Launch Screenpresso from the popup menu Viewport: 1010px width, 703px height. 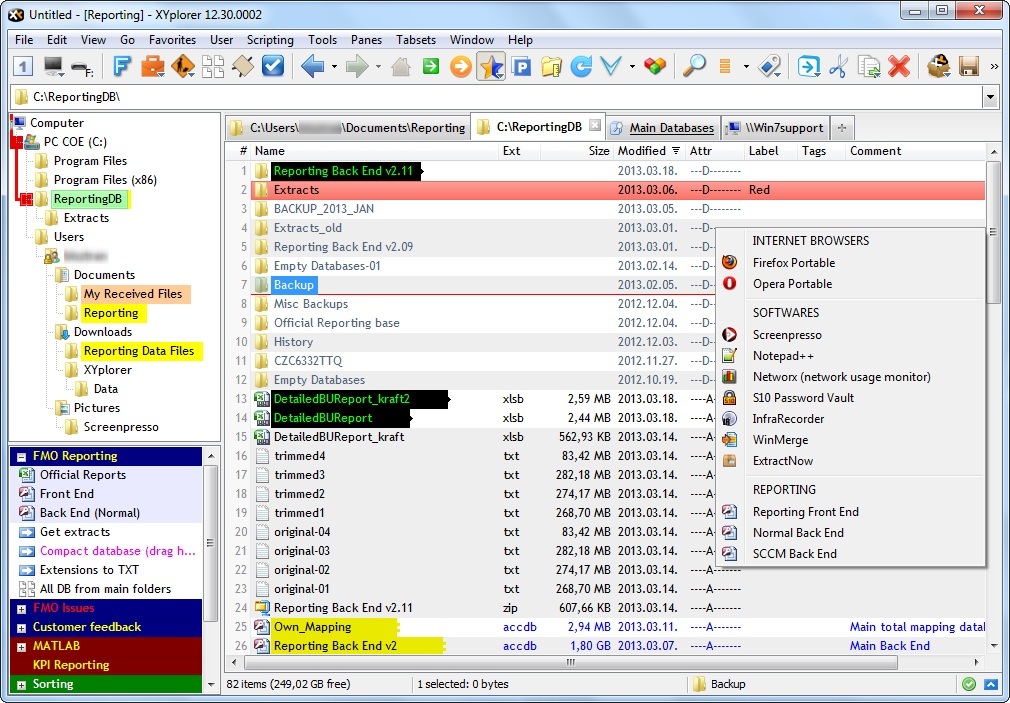pyautogui.click(x=786, y=335)
